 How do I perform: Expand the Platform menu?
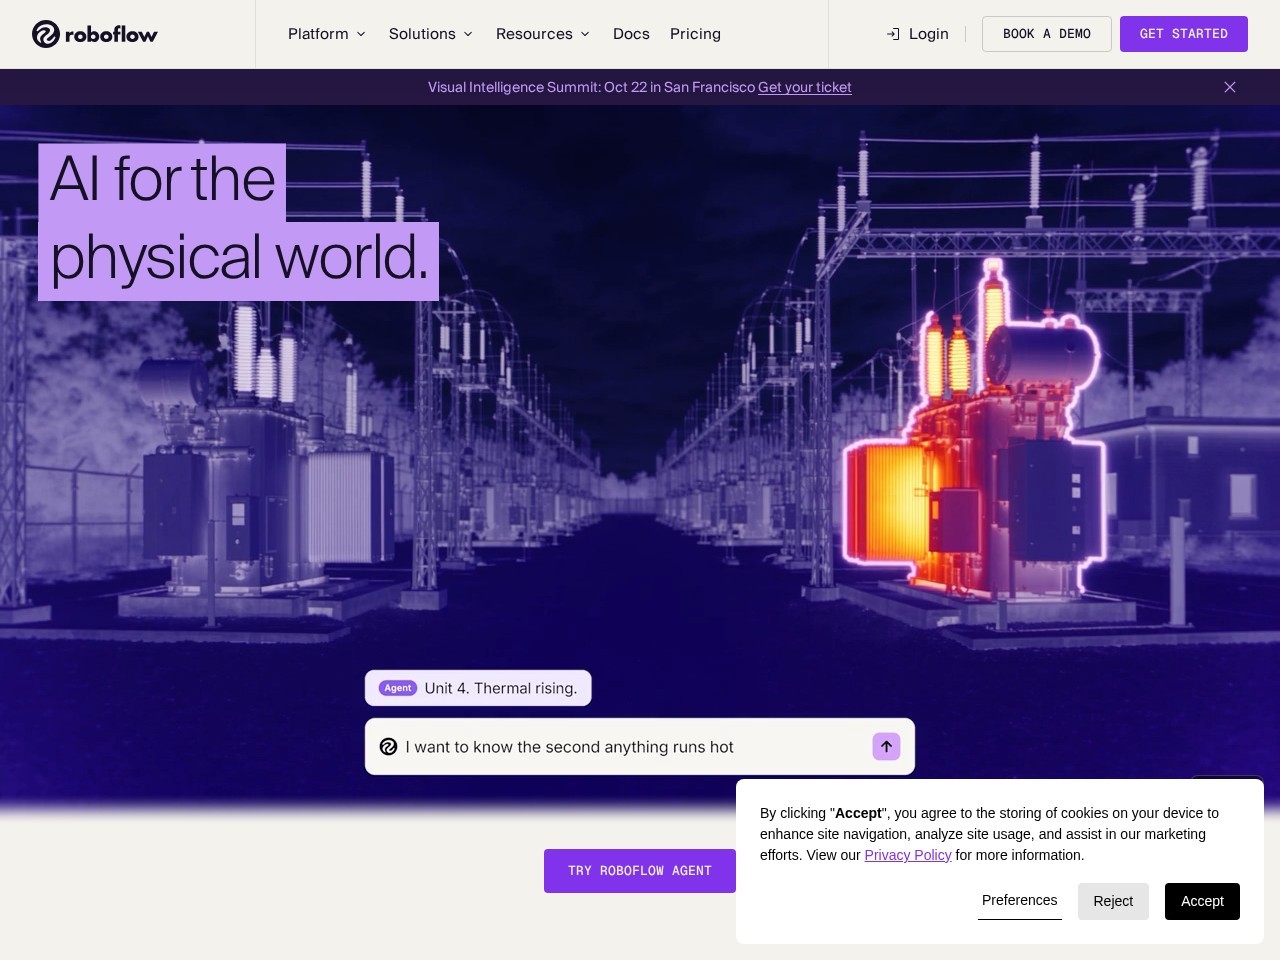[x=327, y=34]
